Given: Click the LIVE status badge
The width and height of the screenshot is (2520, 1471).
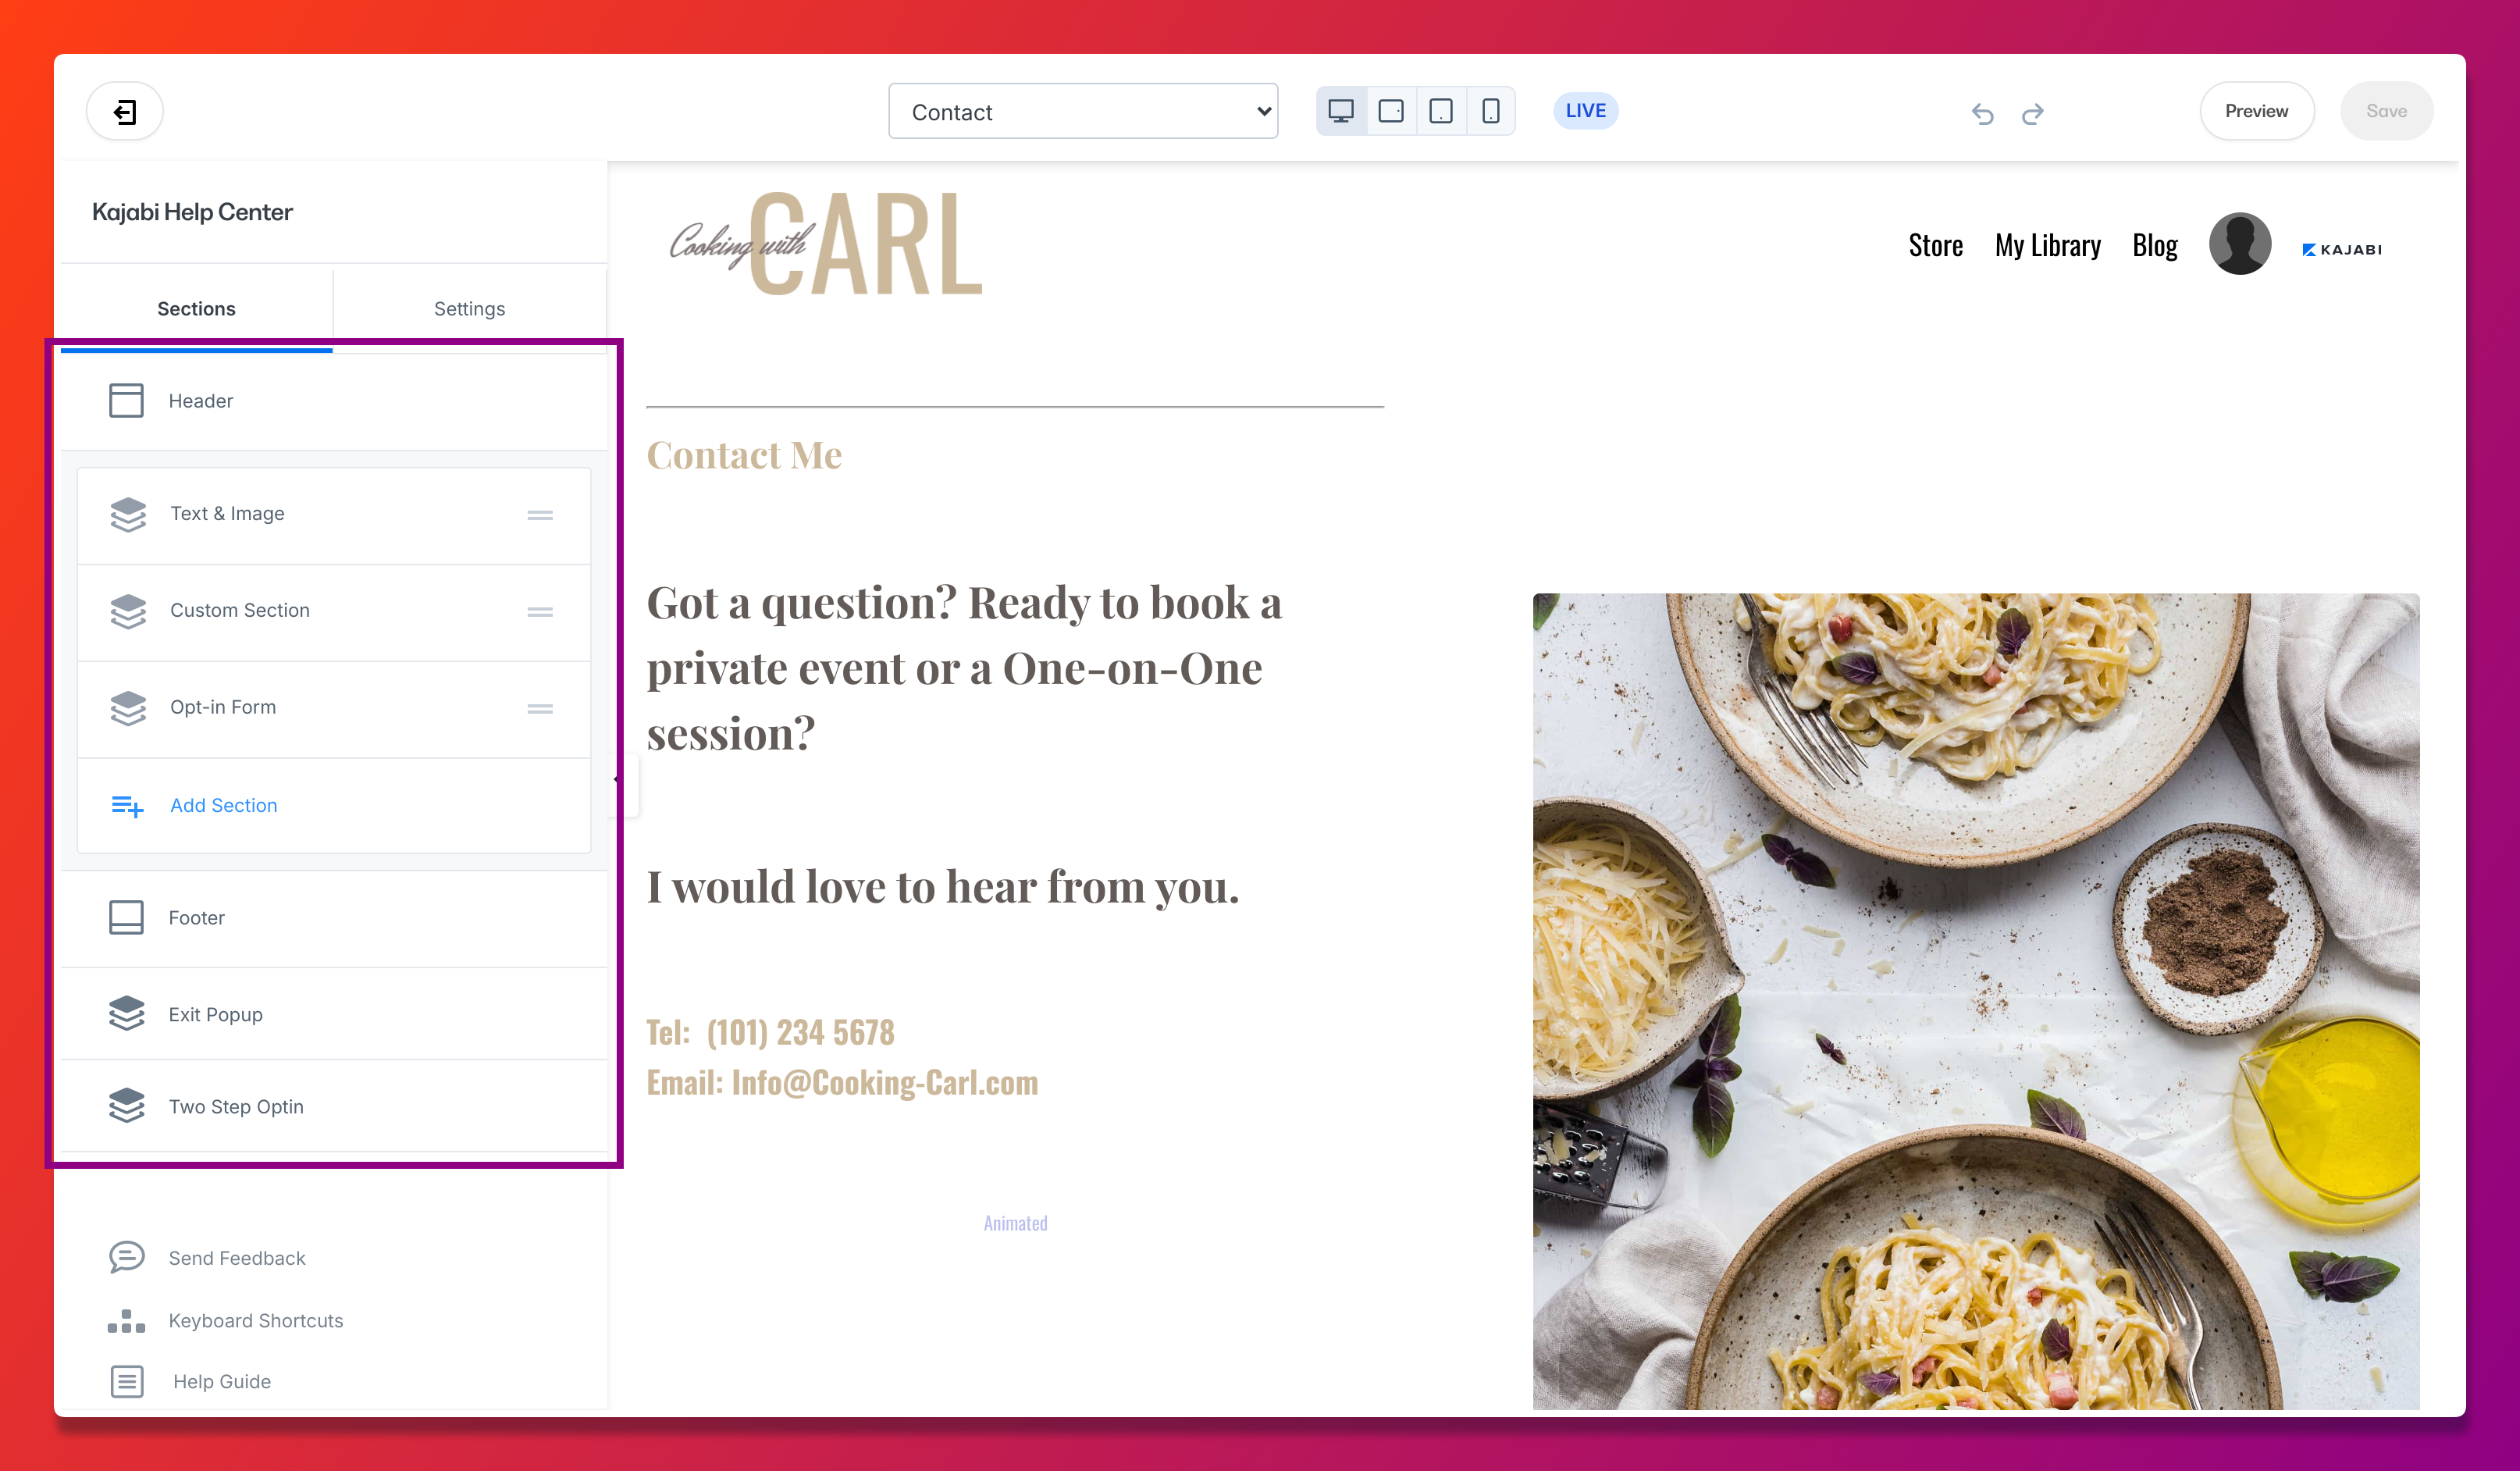Looking at the screenshot, I should tap(1586, 111).
